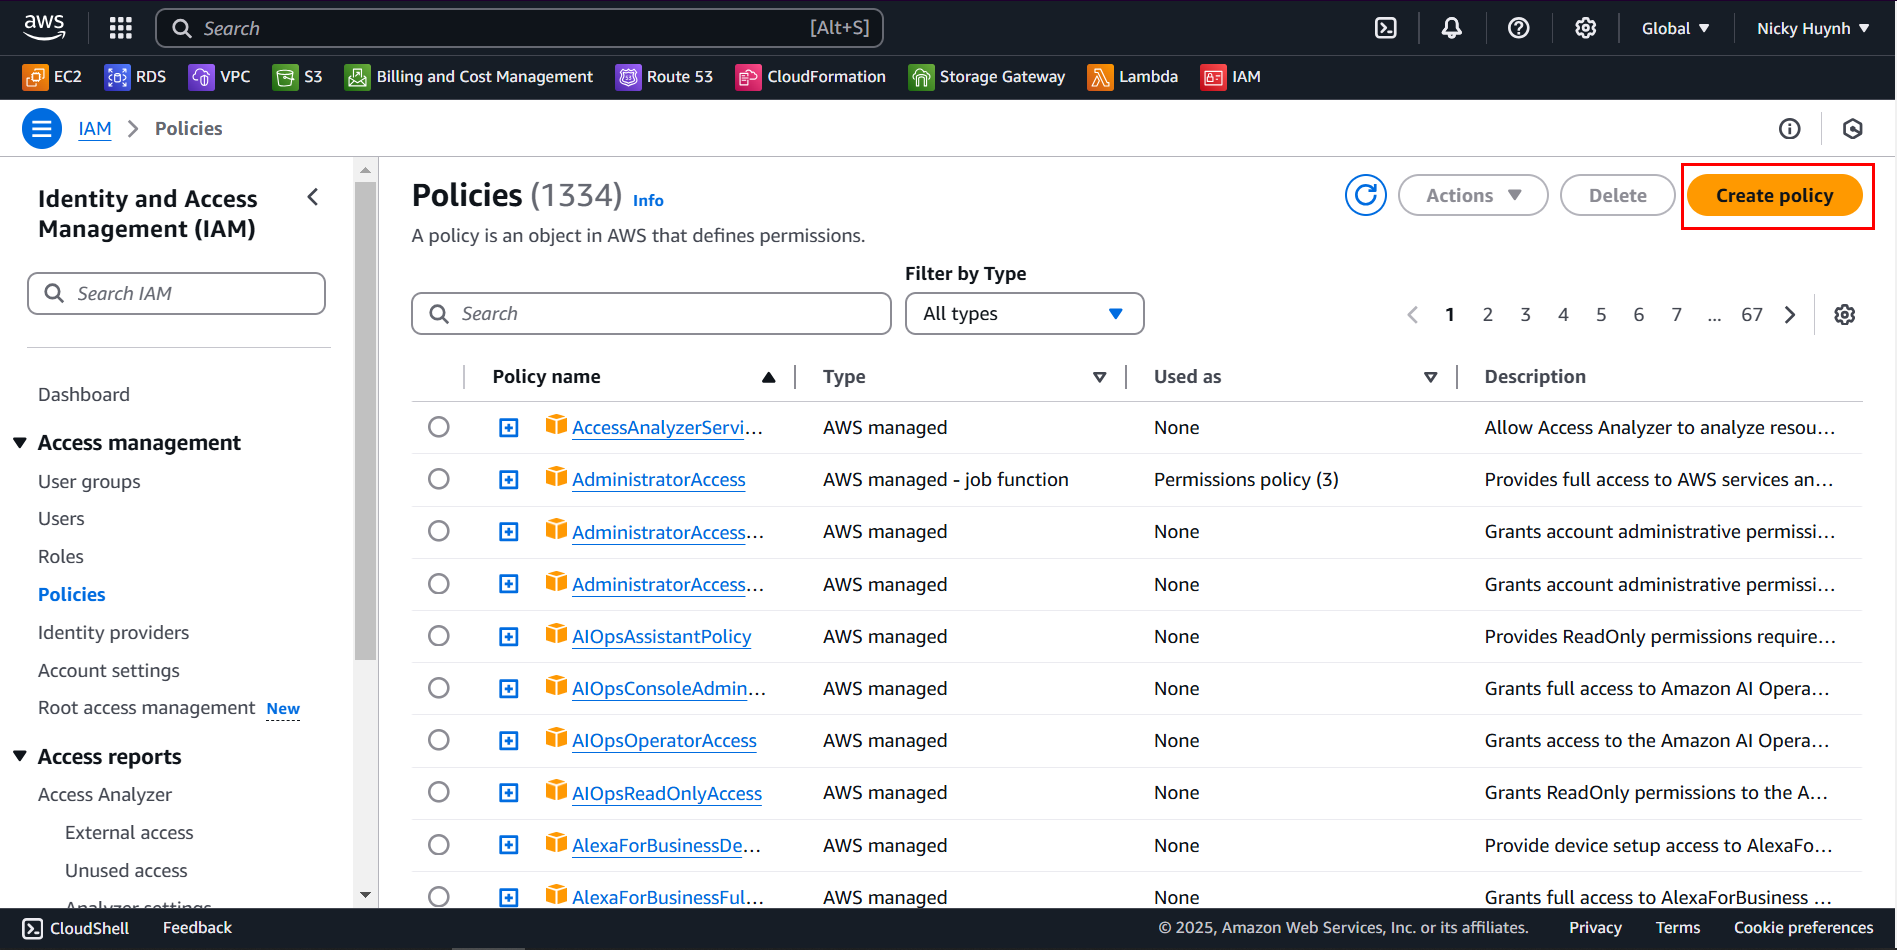1897x950 pixels.
Task: Open the hexagon icon near info
Action: [1853, 128]
